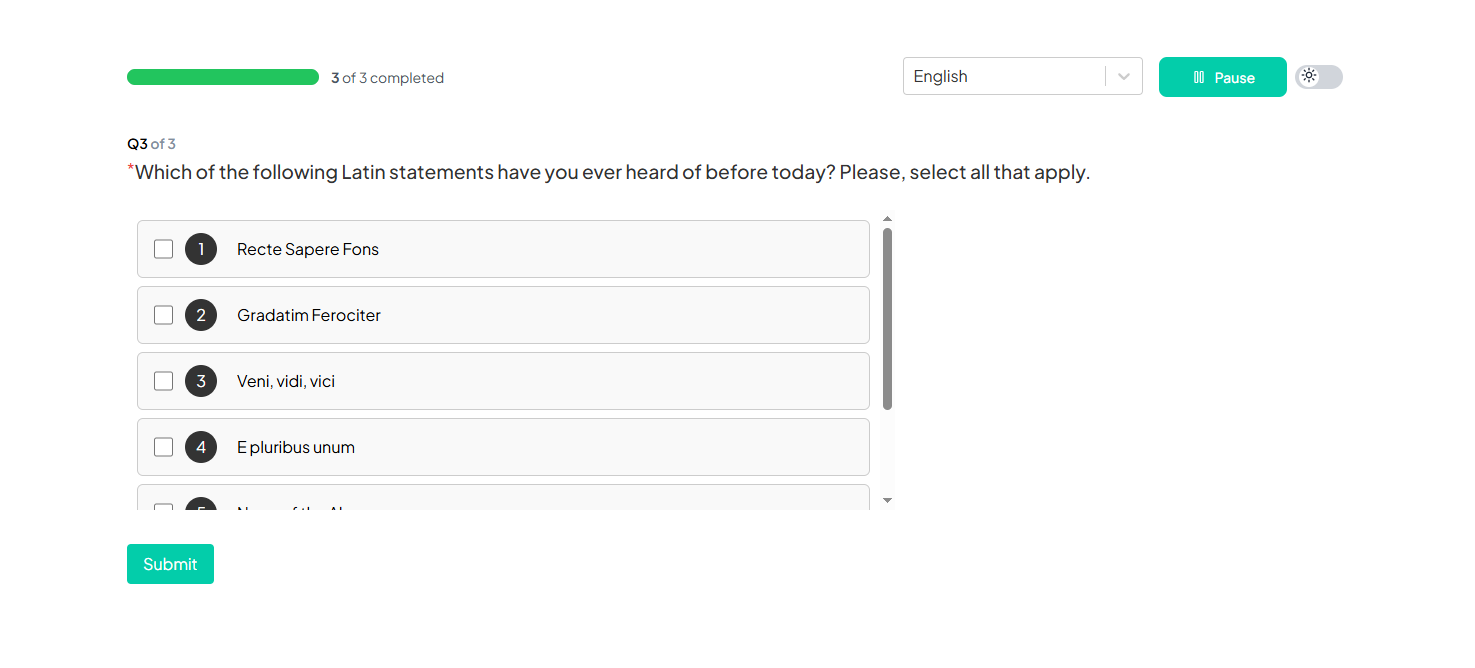Screen dimensions: 1475x668
Task: Click the numbered badge 1 beside Recte Sapere Fons
Action: [201, 249]
